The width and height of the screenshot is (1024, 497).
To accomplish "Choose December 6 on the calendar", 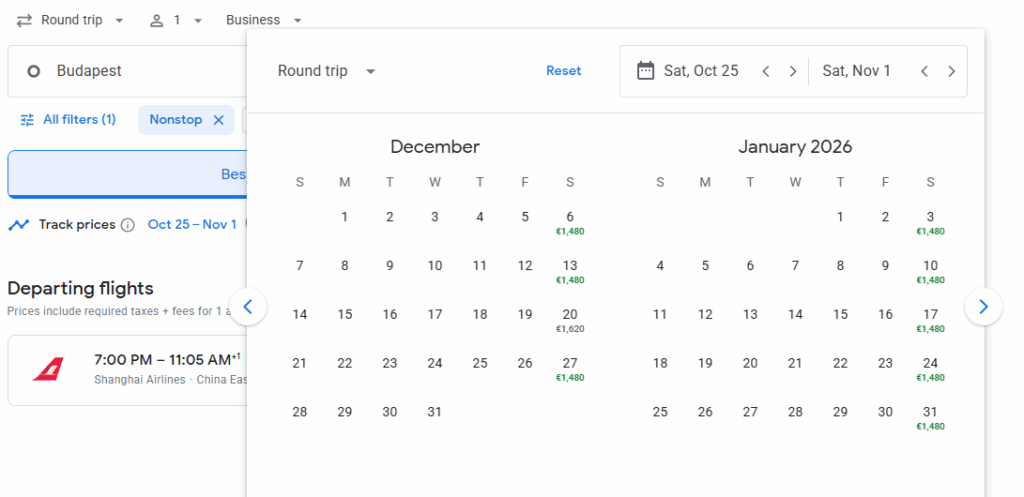I will [570, 222].
